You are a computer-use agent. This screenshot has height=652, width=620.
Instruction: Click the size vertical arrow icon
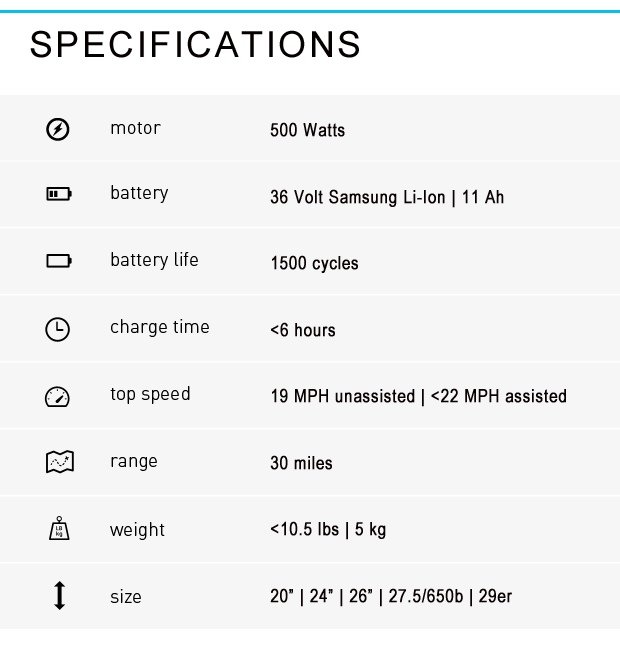pos(59,595)
